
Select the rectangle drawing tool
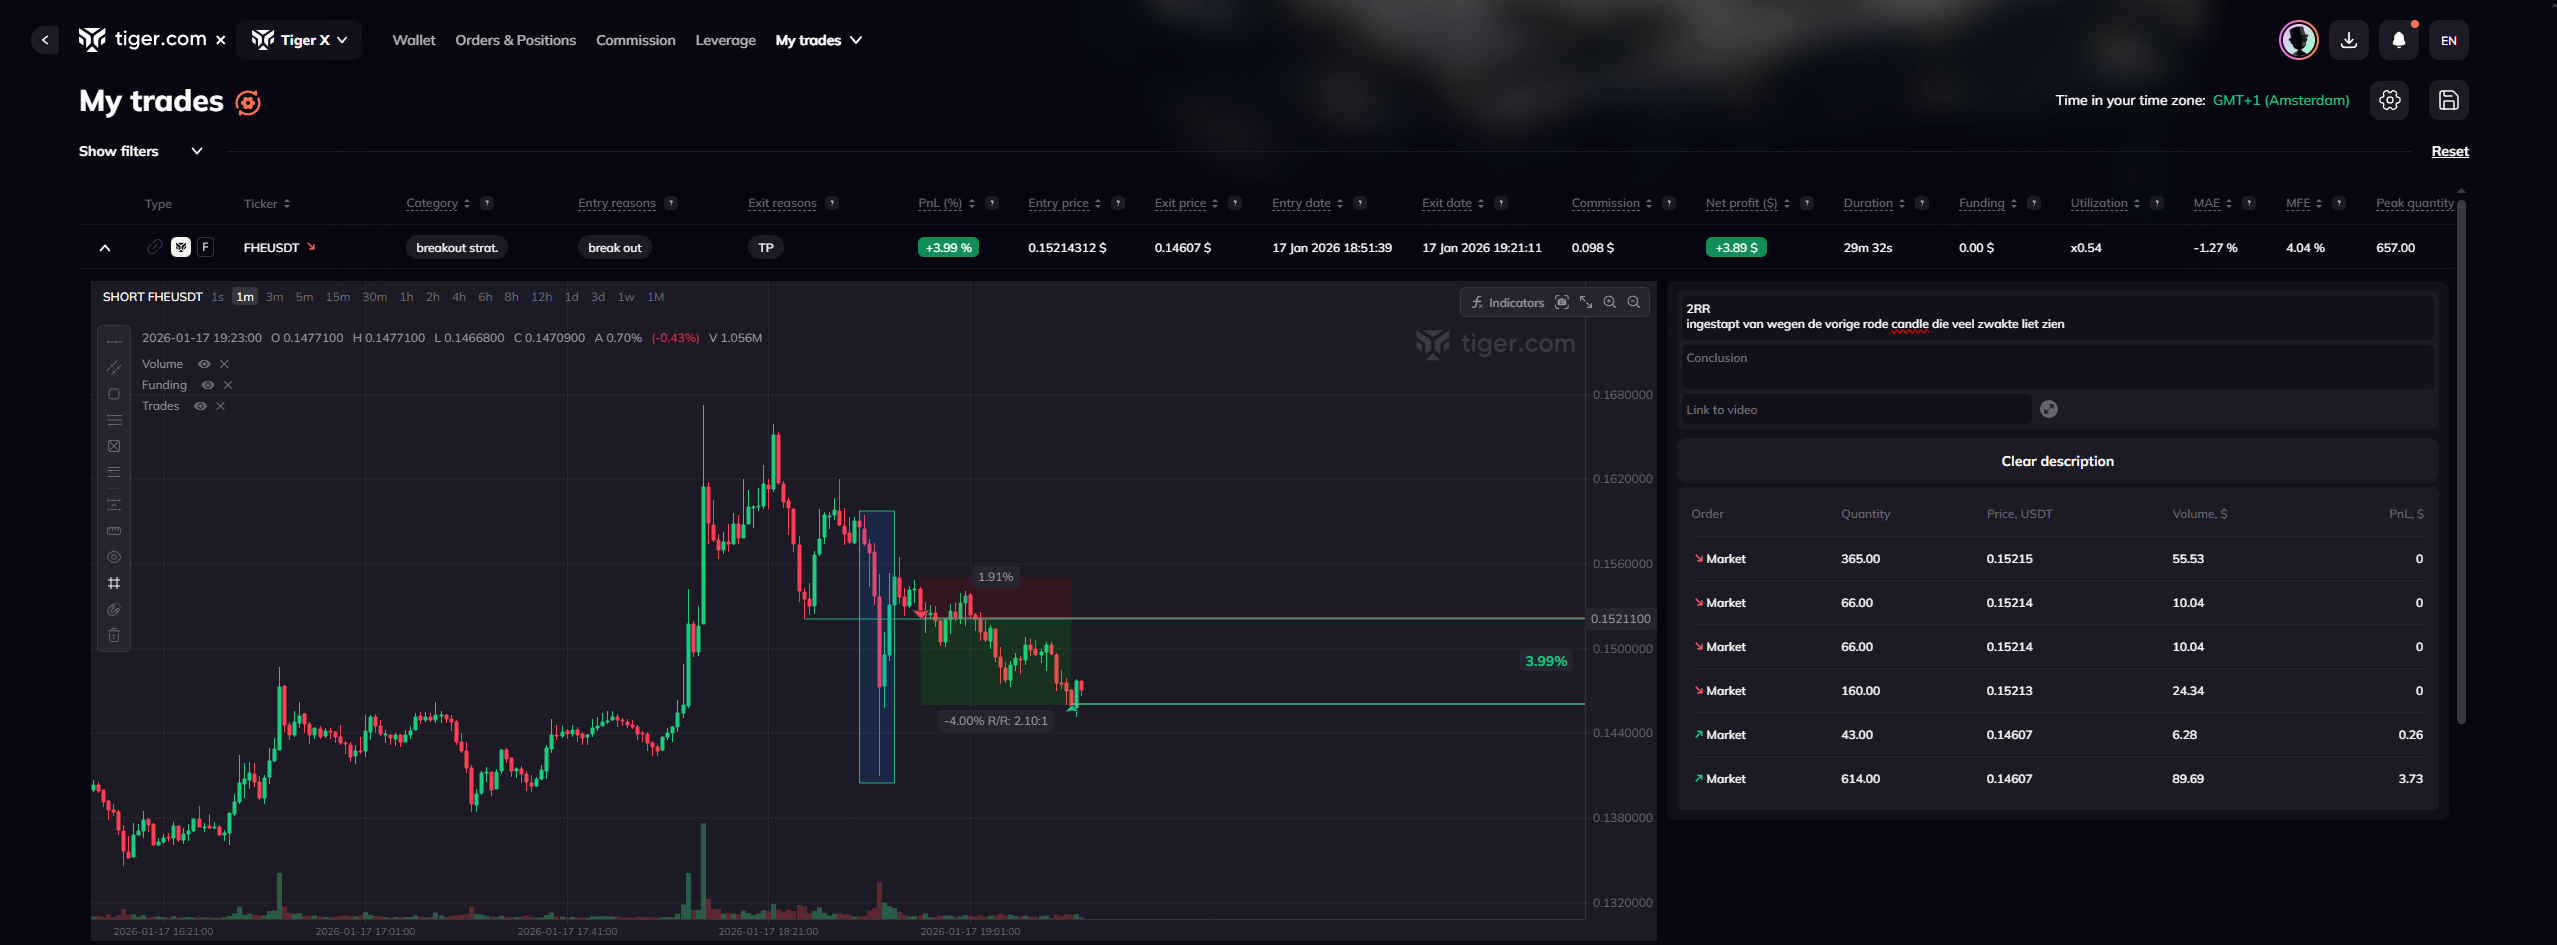pos(114,394)
